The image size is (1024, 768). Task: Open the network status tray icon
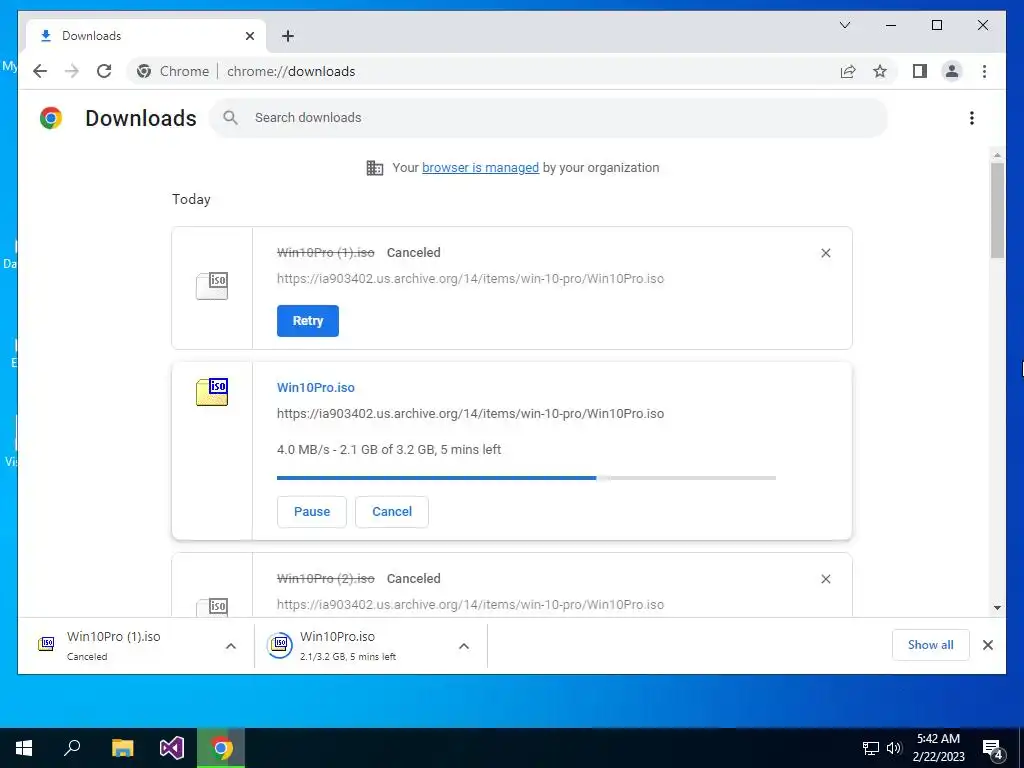[871, 748]
